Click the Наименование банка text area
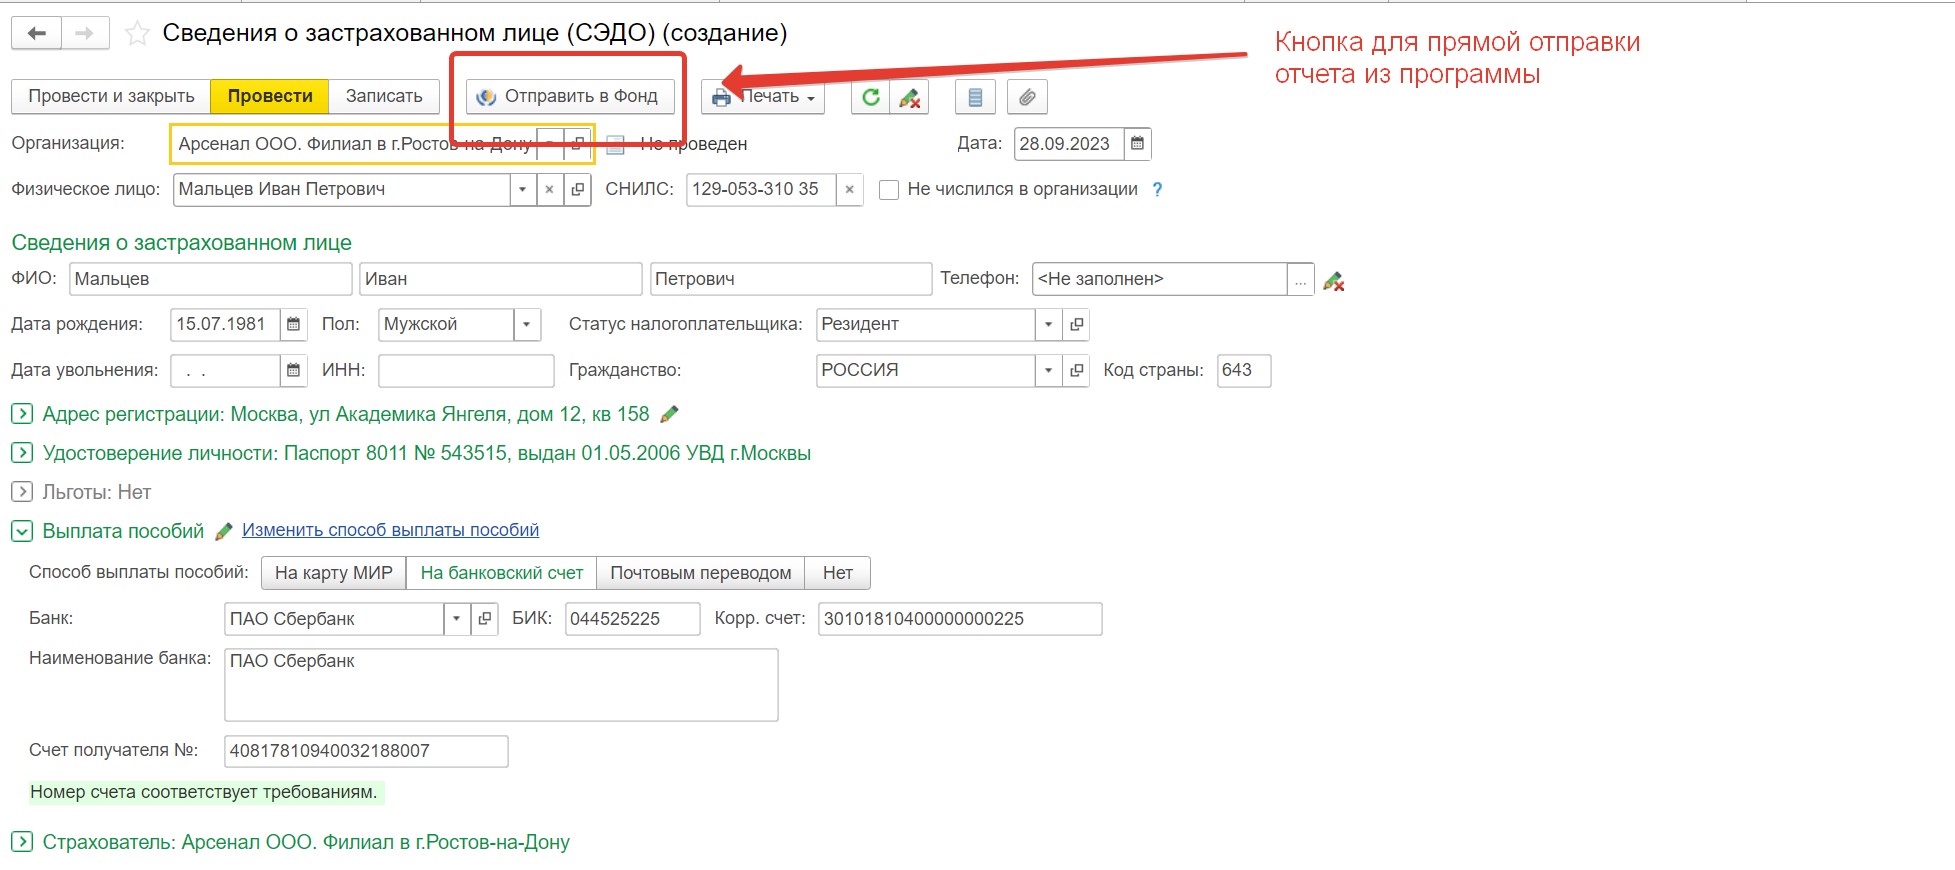 click(x=501, y=685)
